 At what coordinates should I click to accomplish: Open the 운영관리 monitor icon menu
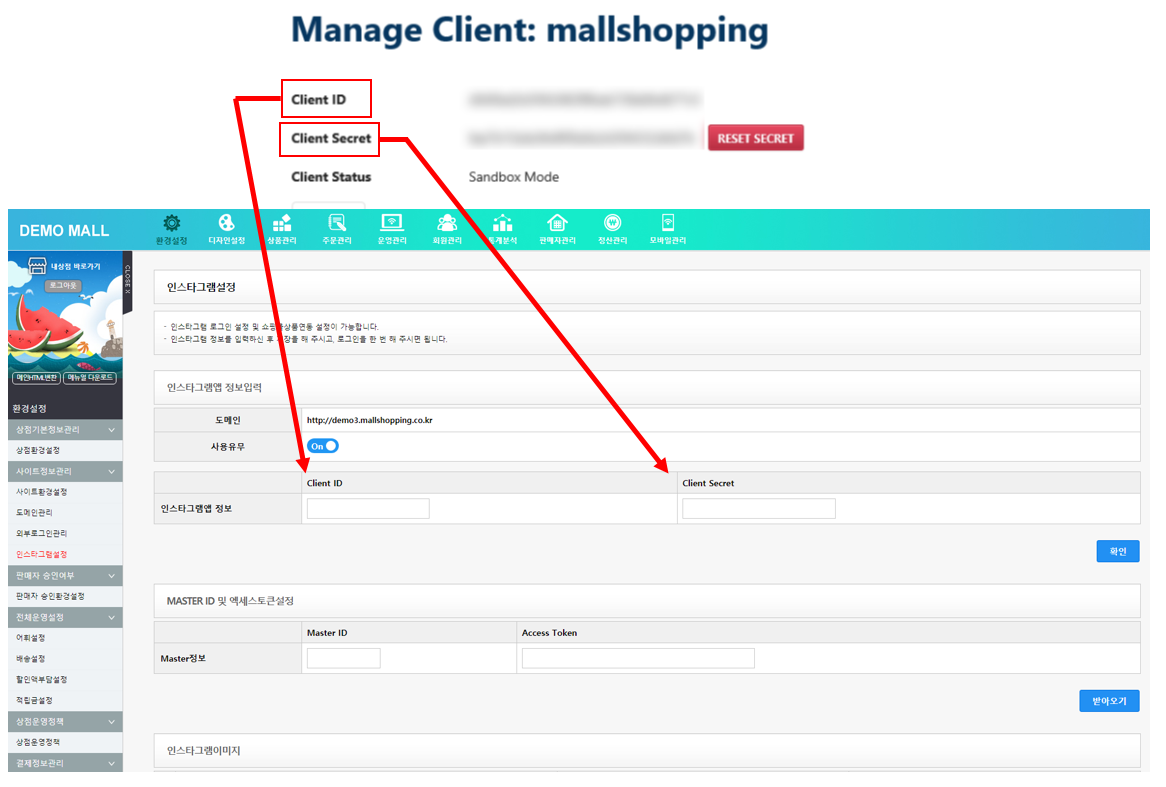click(x=392, y=229)
